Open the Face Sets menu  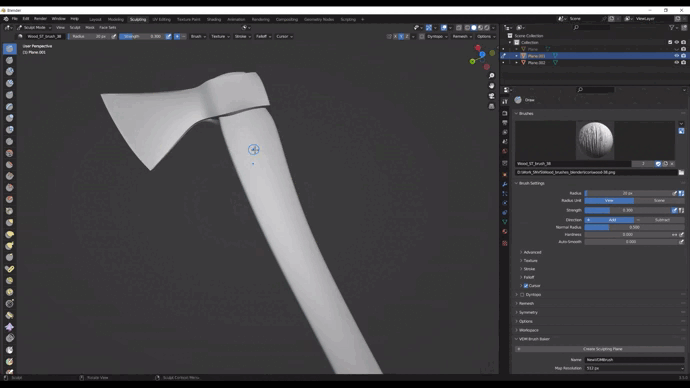108,27
